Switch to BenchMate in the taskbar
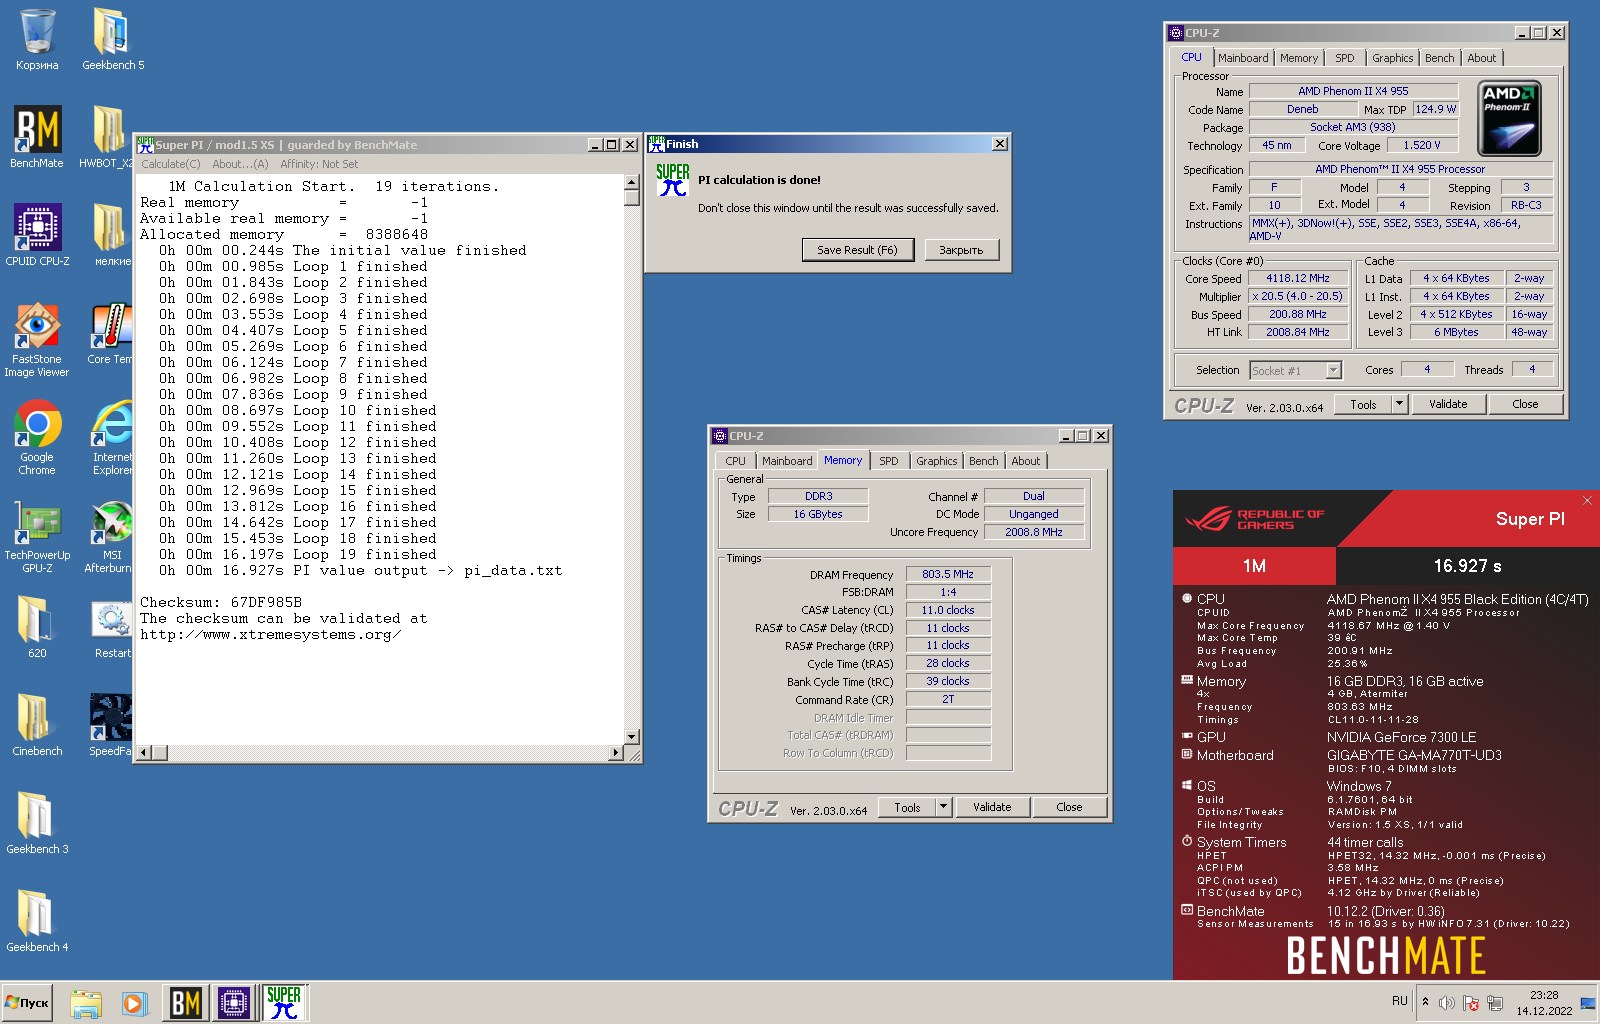Viewport: 1600px width, 1024px height. click(185, 1003)
